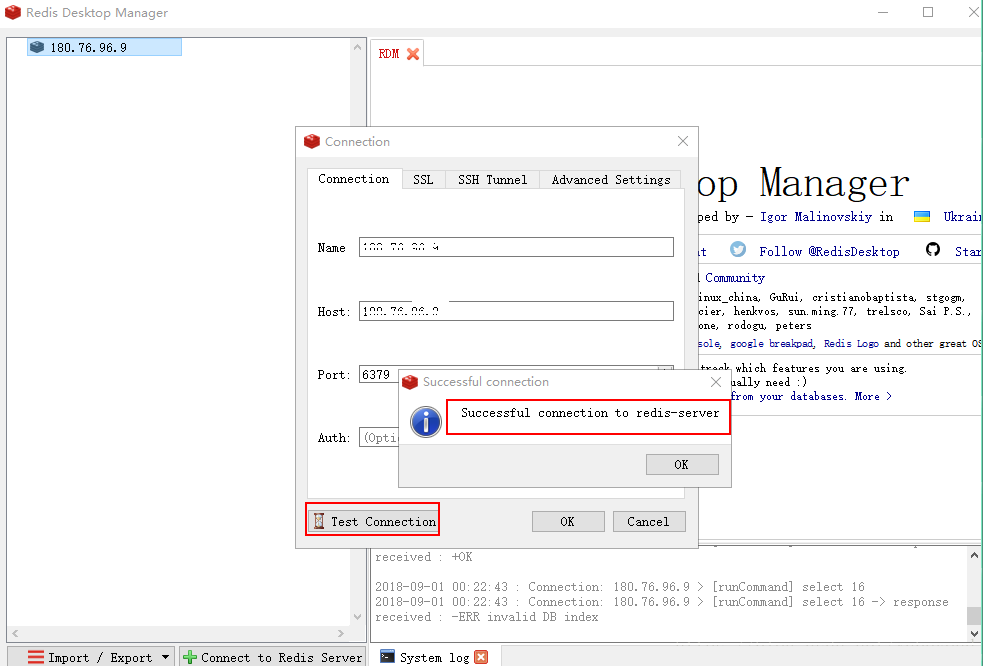Minimize the Redis Desktop Manager window

883,12
